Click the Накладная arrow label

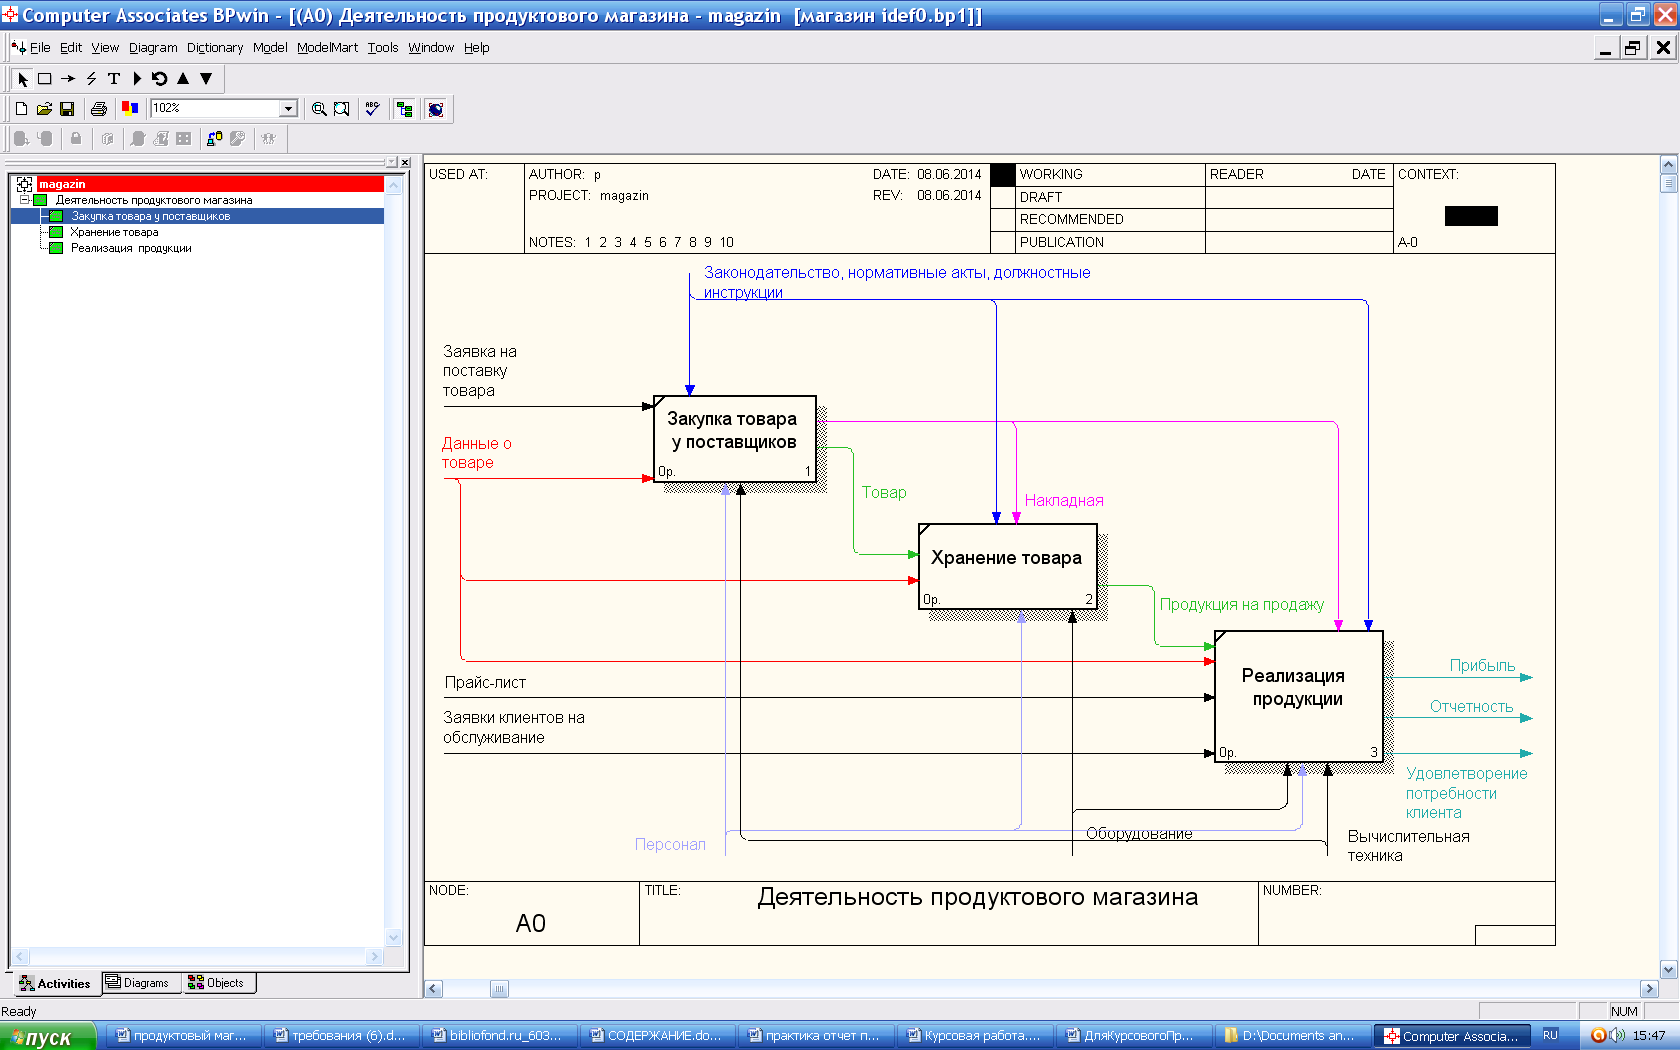click(1064, 500)
